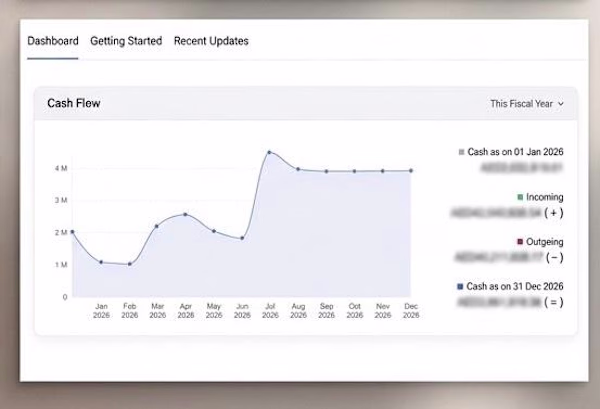Select the Oct 2026 data point on chart
600x409 pixels.
pyautogui.click(x=355, y=171)
